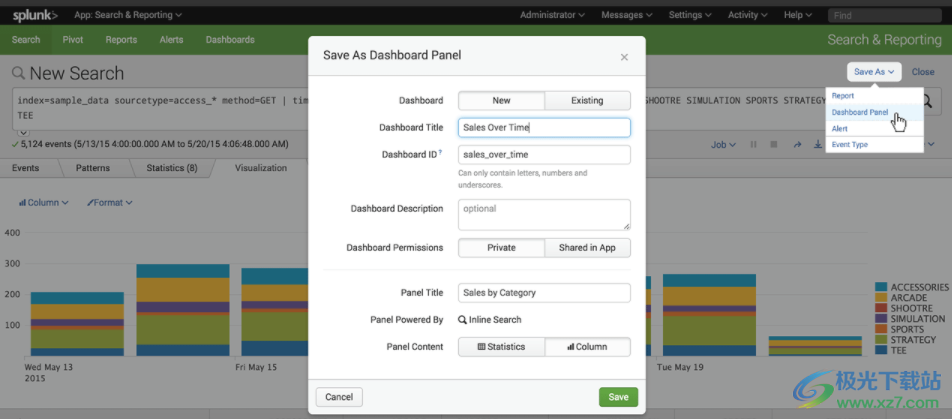Share the search job
The image size is (952, 419).
click(x=797, y=145)
